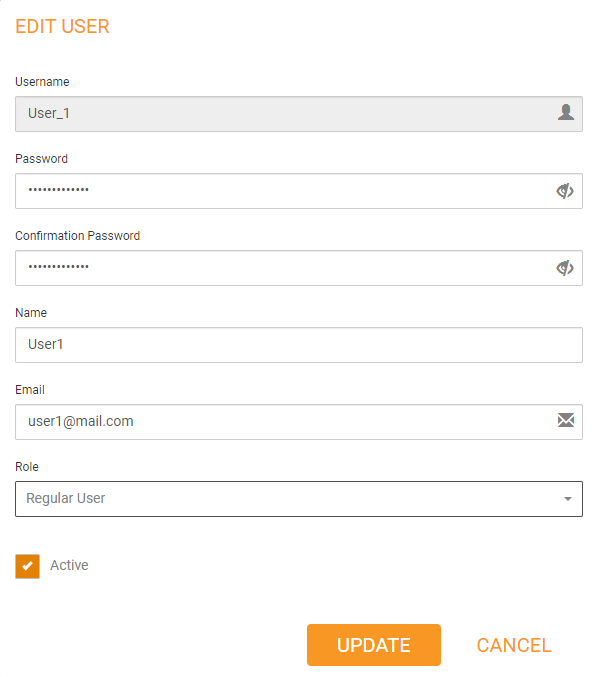
Task: Click the user silhouette icon in Username field
Action: (565, 113)
